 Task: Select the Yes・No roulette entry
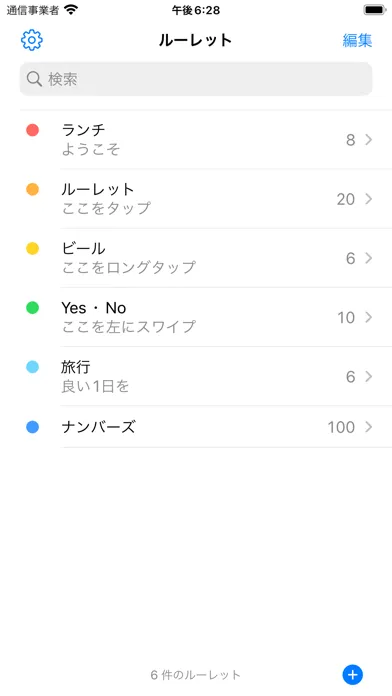pyautogui.click(x=206, y=317)
